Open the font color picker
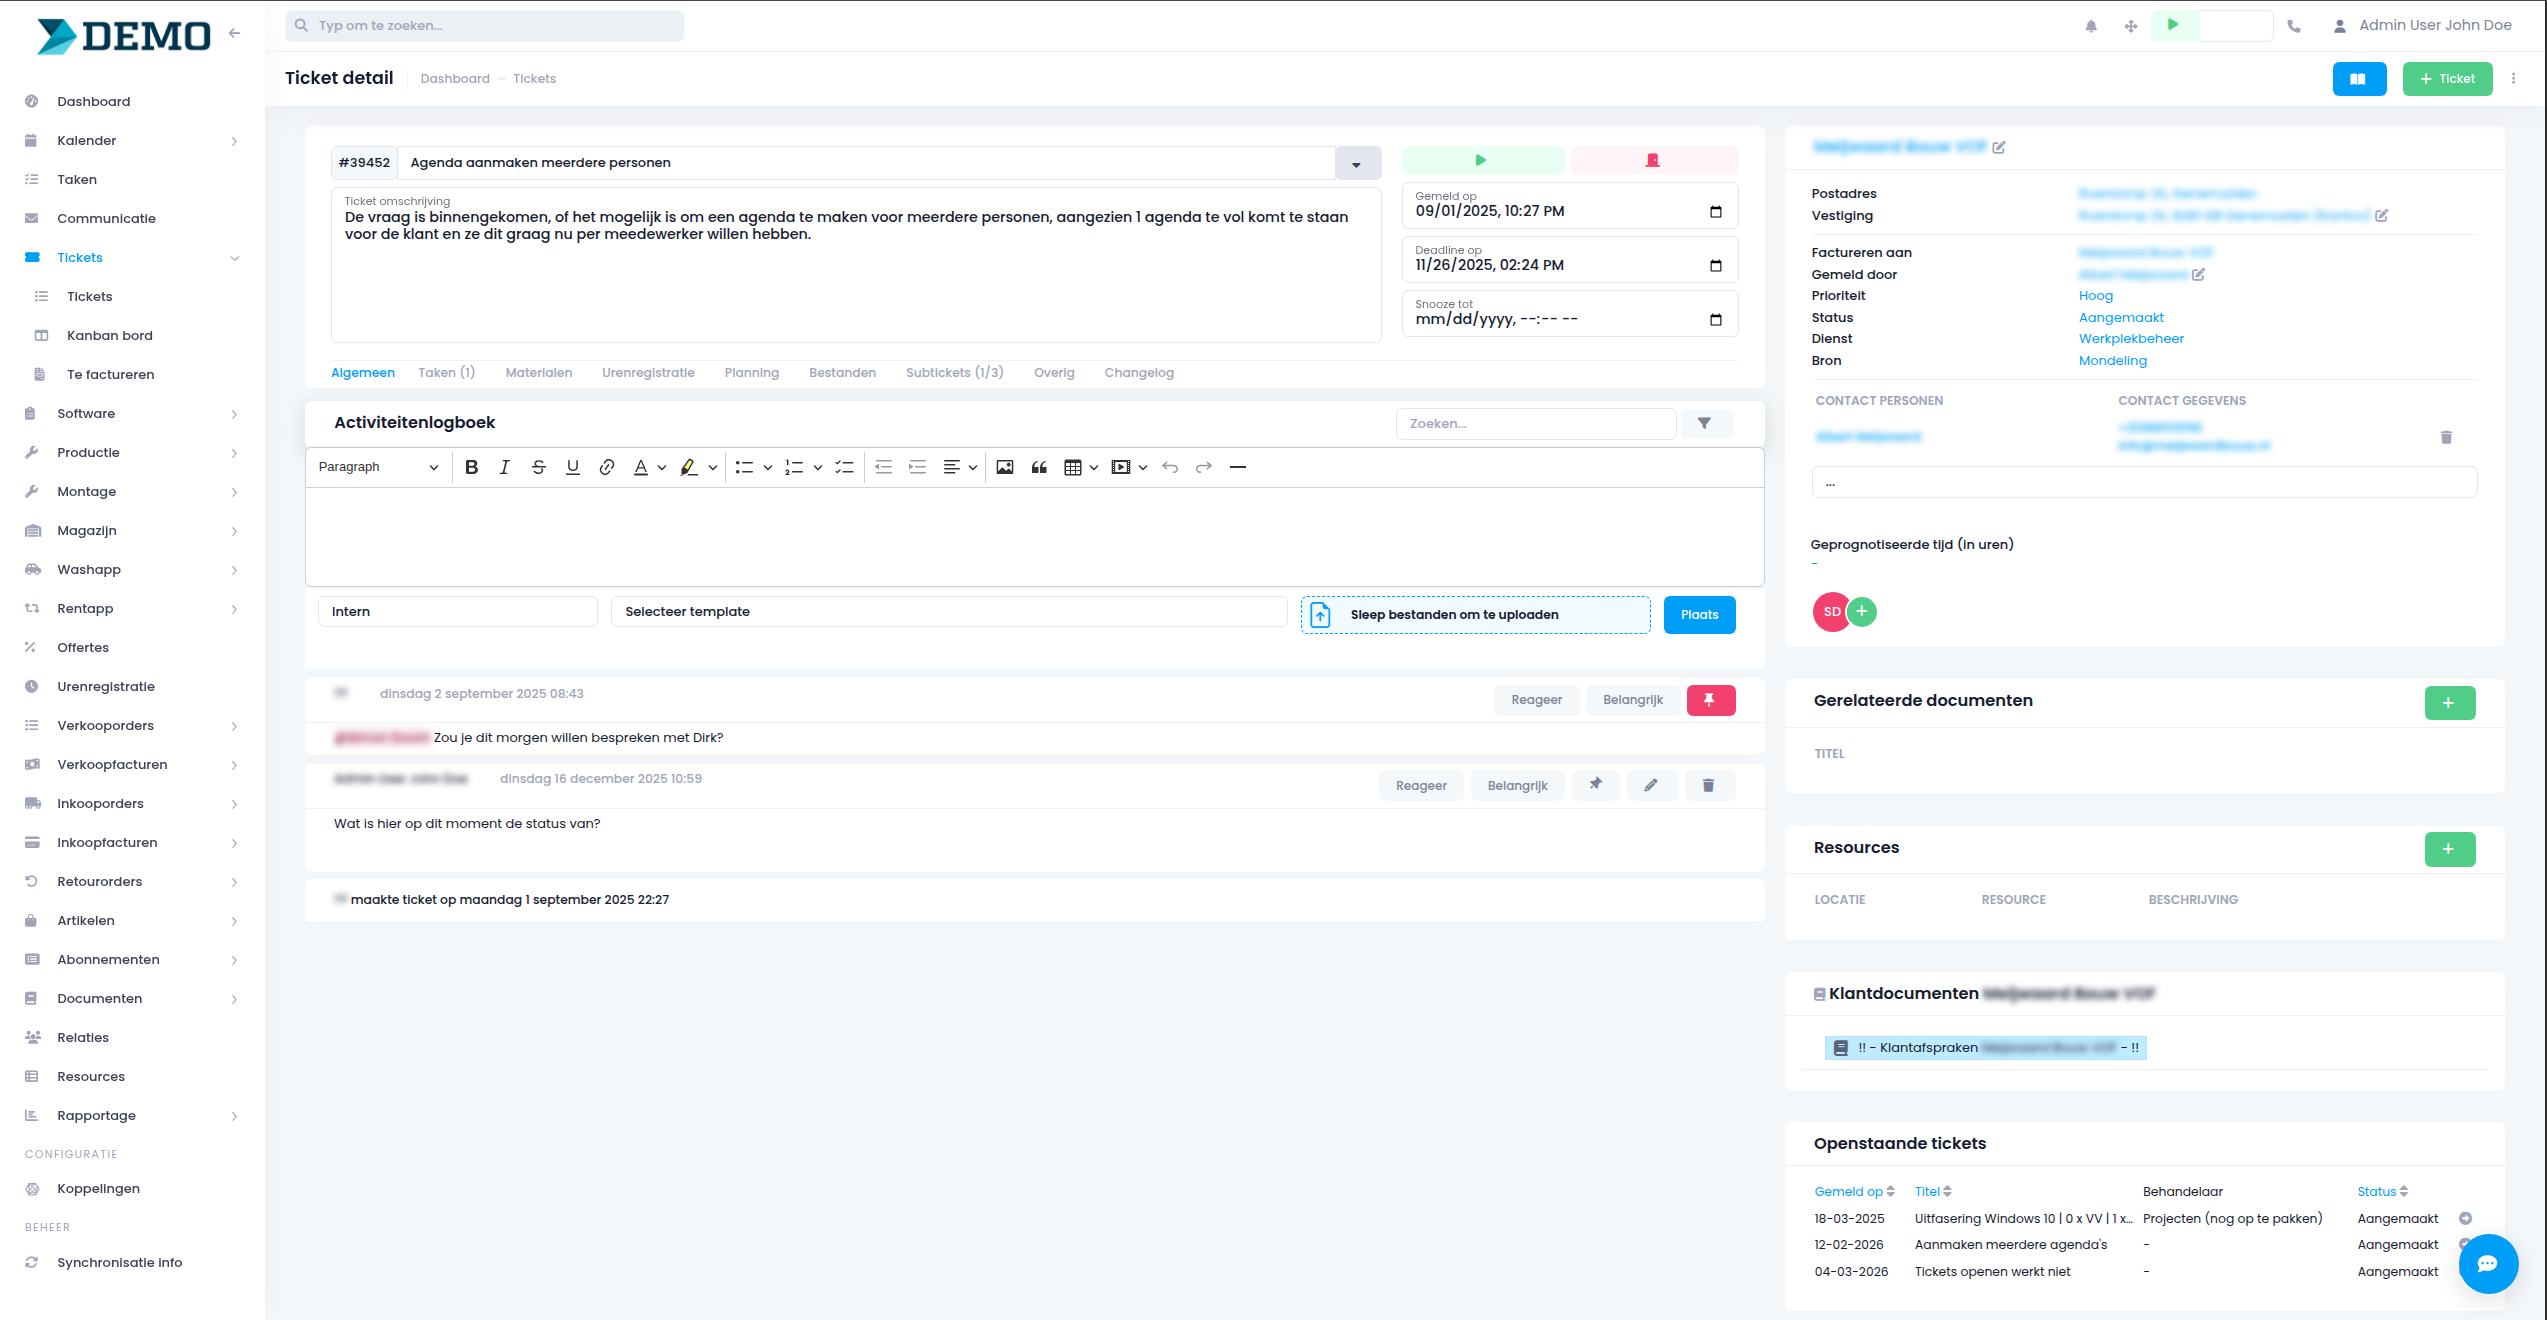This screenshot has width=2547, height=1320. [641, 467]
